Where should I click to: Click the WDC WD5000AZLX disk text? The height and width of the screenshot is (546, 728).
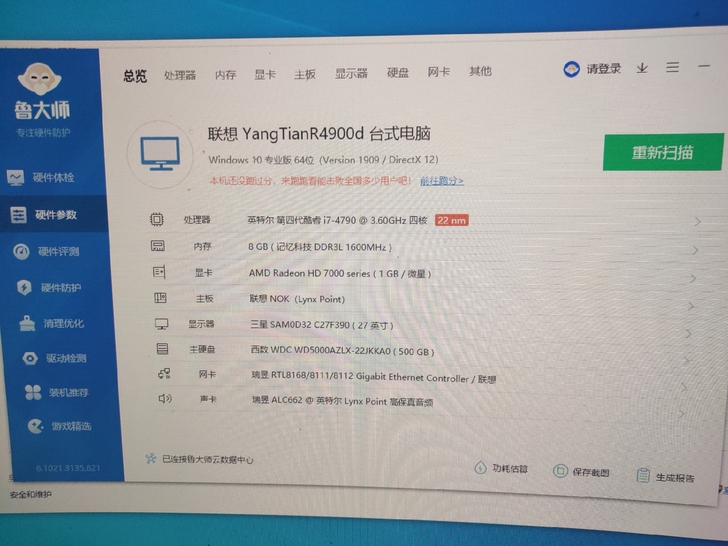tap(342, 351)
